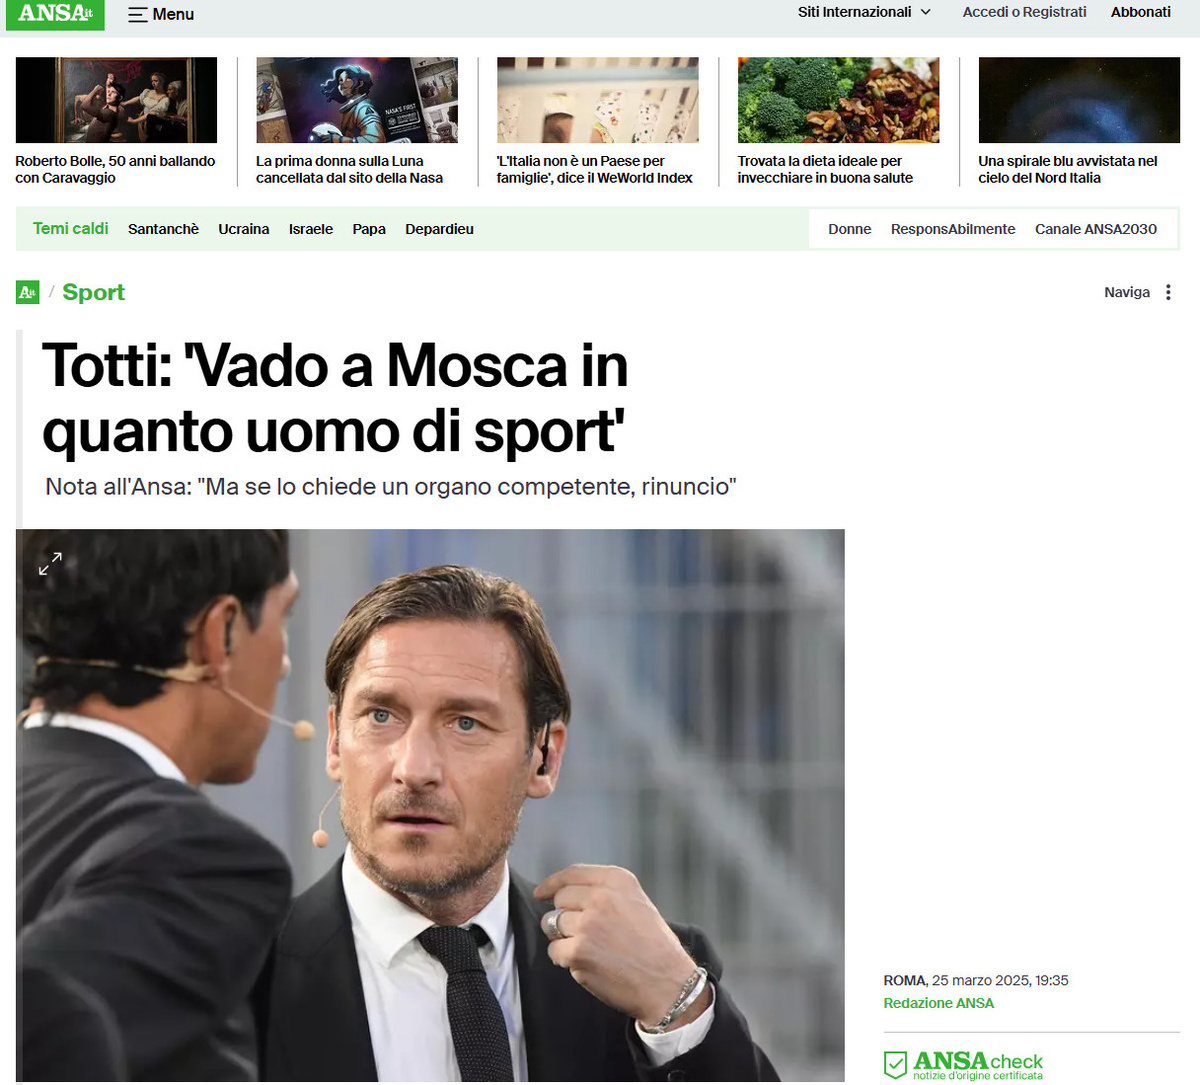The height and width of the screenshot is (1085, 1200).
Task: Open the broccoli diet article thumbnail
Action: 838,100
